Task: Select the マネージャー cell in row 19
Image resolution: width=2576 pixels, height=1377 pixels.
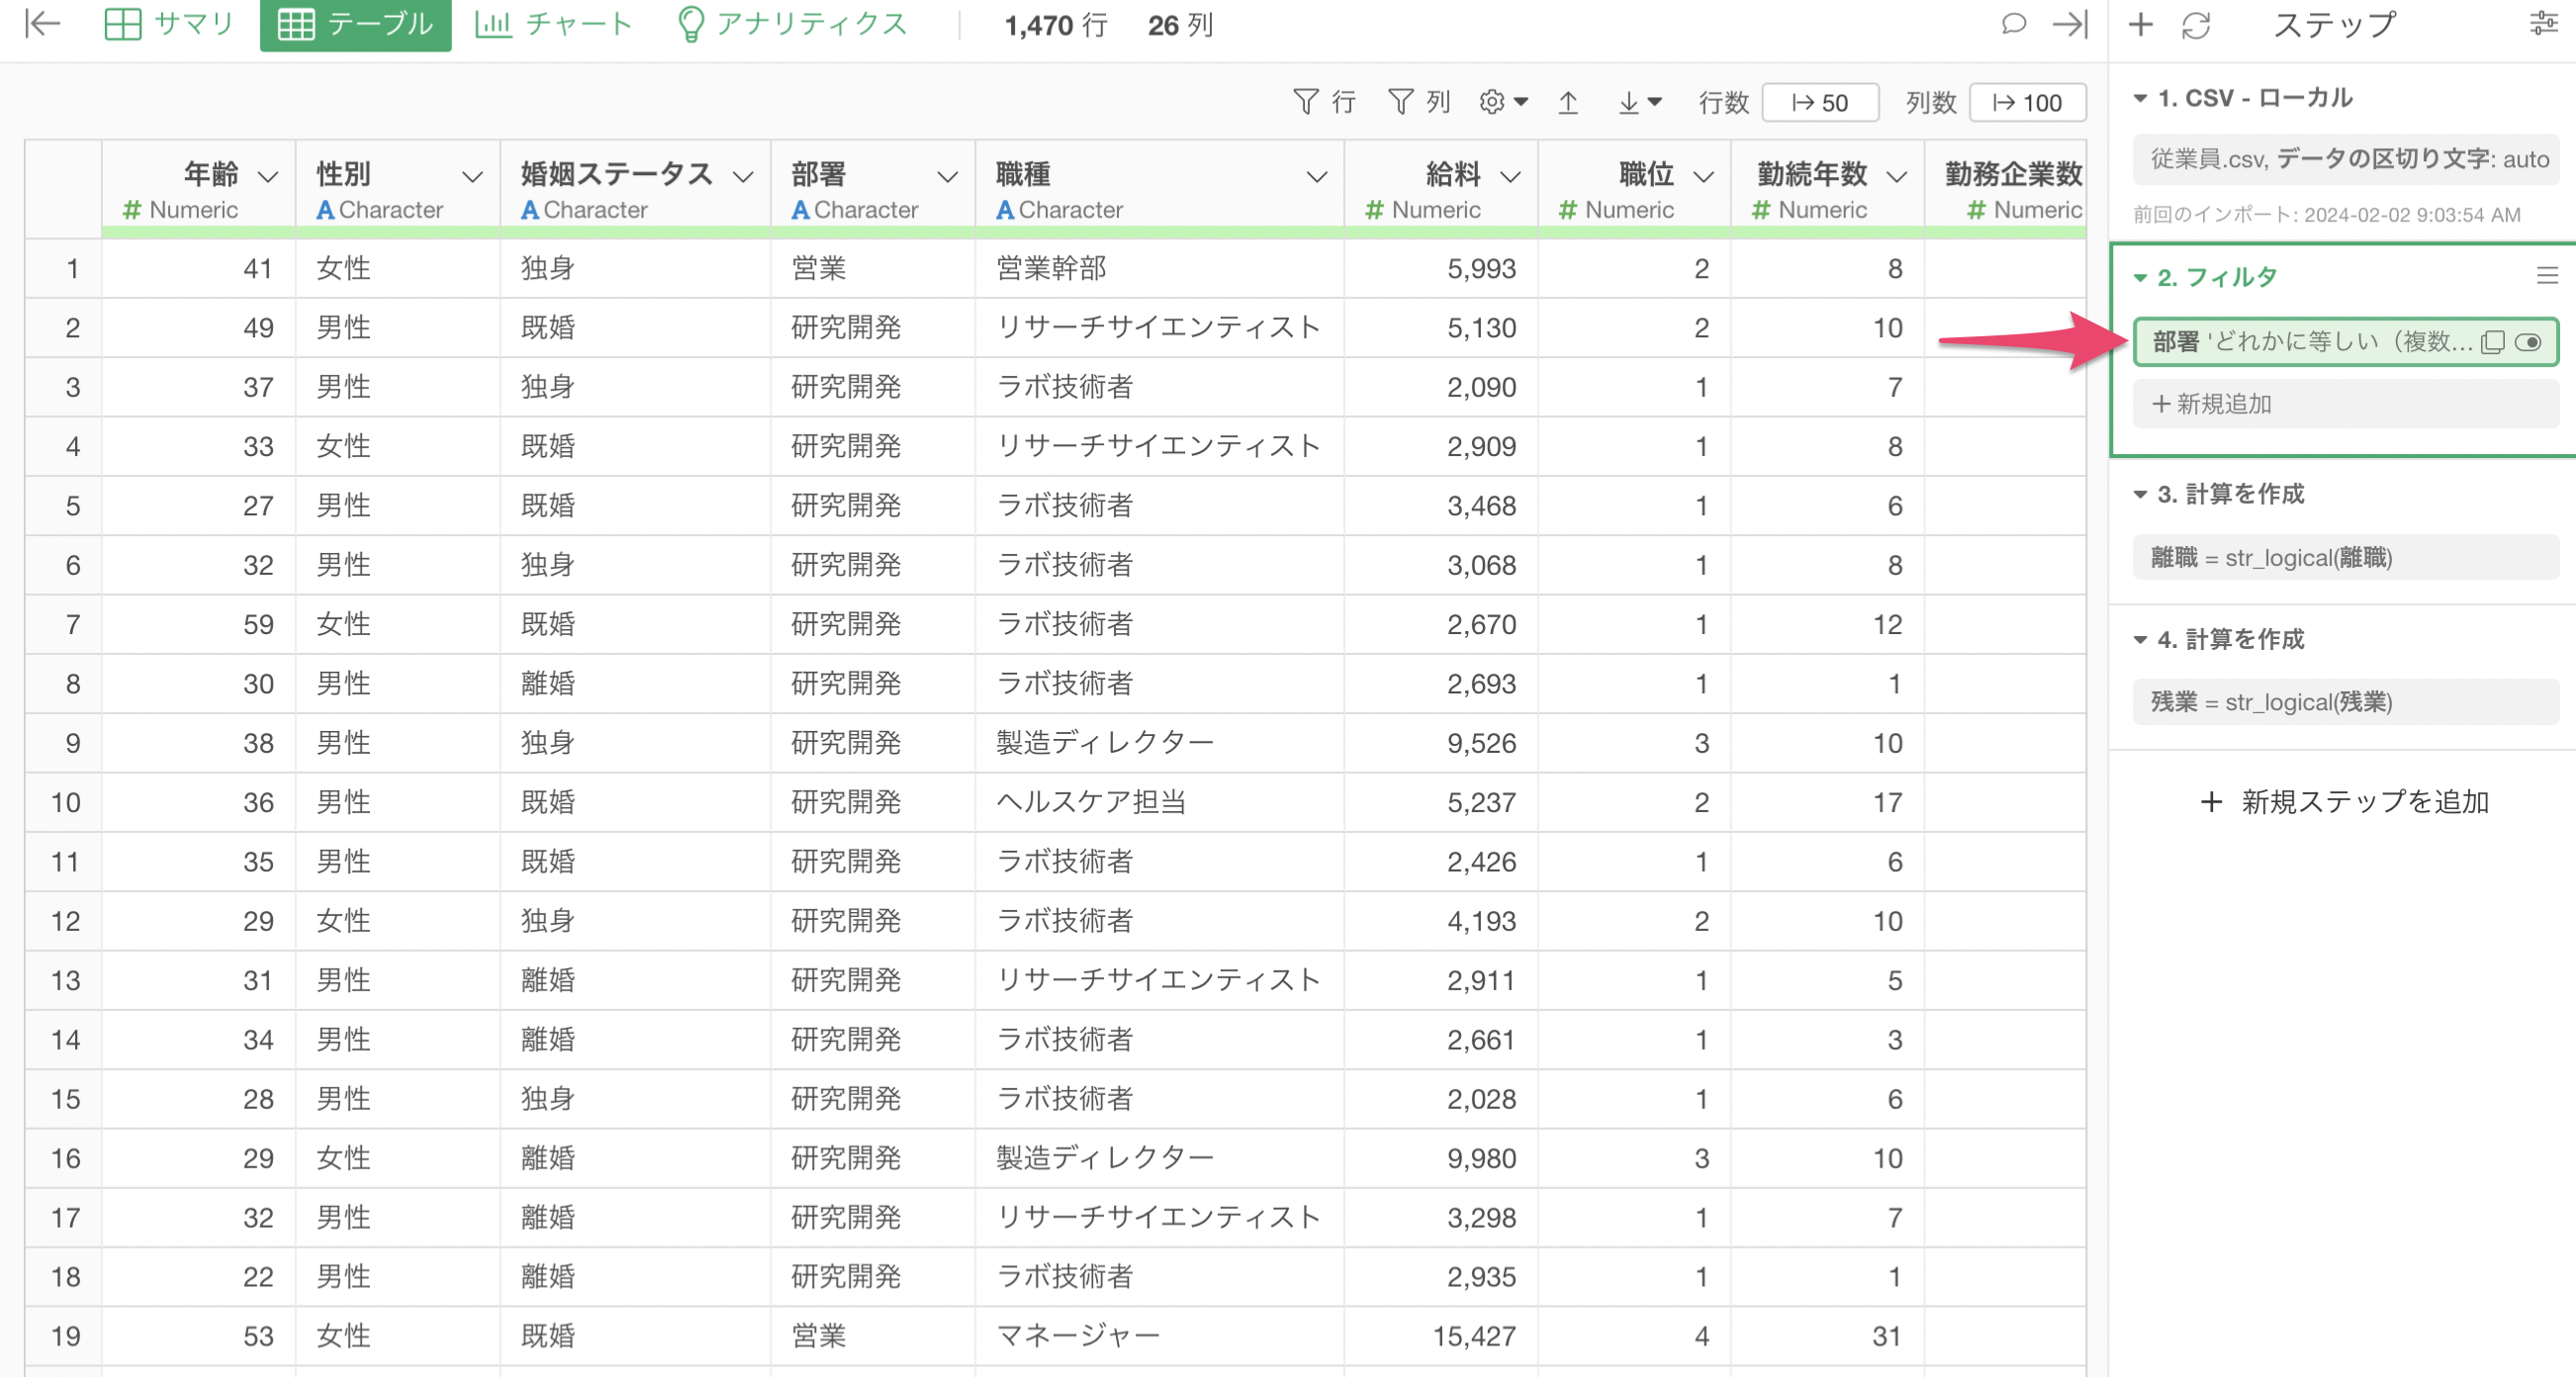Action: pyautogui.click(x=1159, y=1336)
